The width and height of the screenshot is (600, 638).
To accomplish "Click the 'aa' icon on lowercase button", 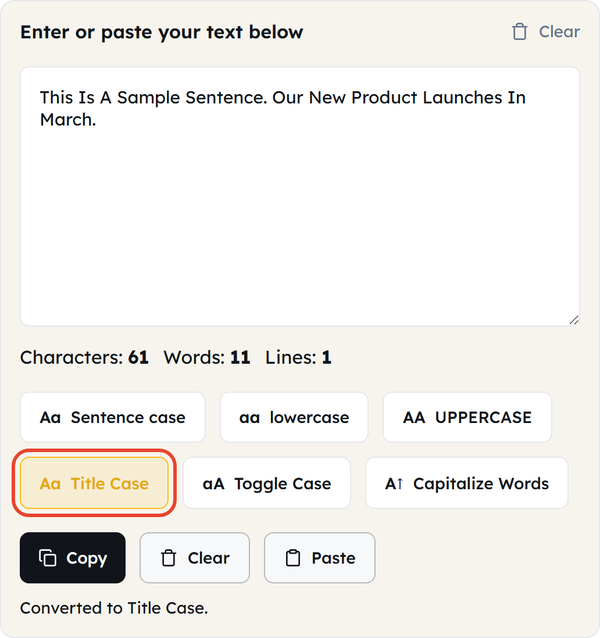I will 249,418.
